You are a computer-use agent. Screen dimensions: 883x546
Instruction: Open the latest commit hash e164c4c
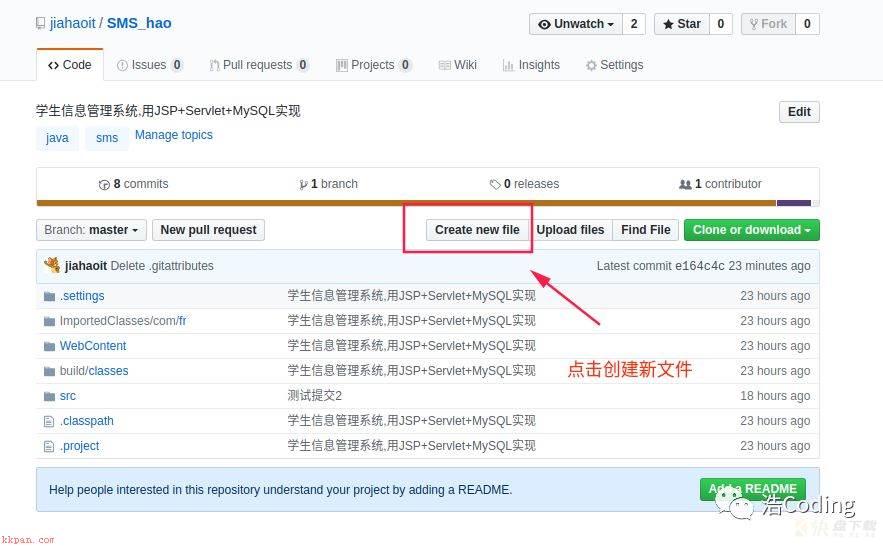coord(699,266)
